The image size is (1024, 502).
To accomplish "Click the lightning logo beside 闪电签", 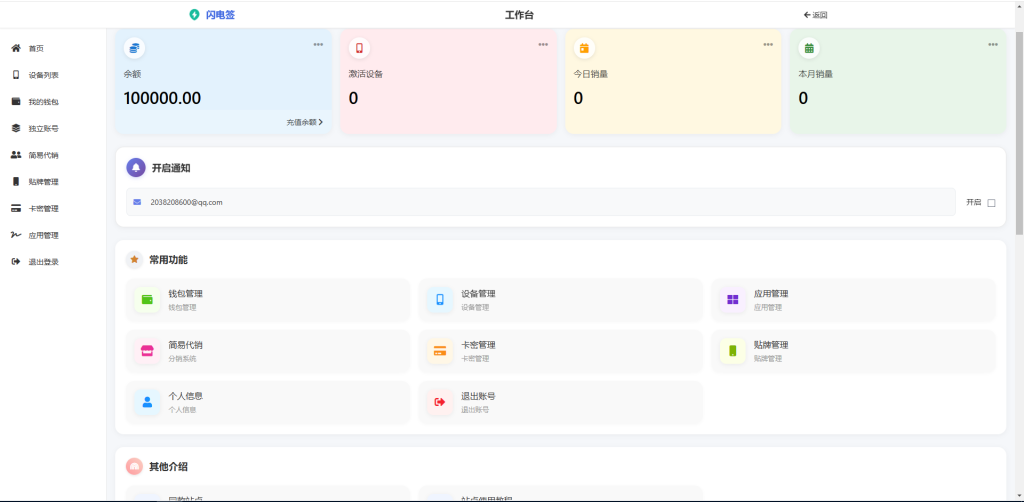I will [x=194, y=14].
